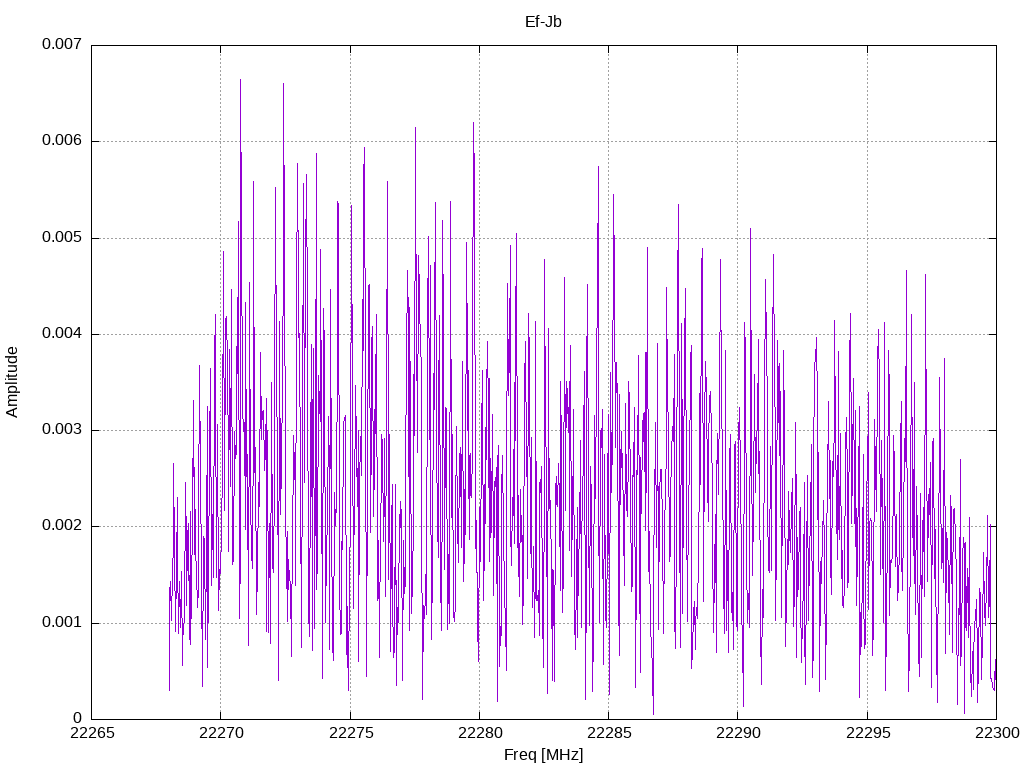This screenshot has height=768, width=1024.
Task: Click the 0 y-axis tick label
Action: [78, 718]
